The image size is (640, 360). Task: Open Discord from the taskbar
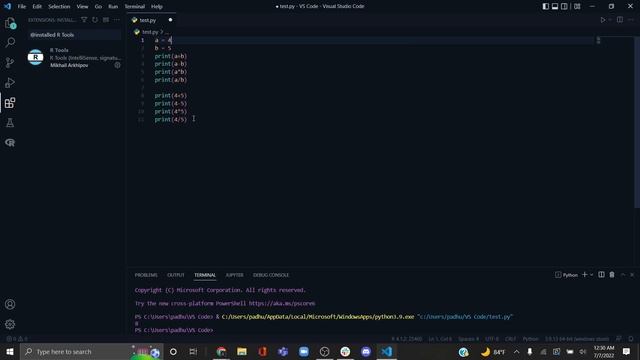pos(366,351)
